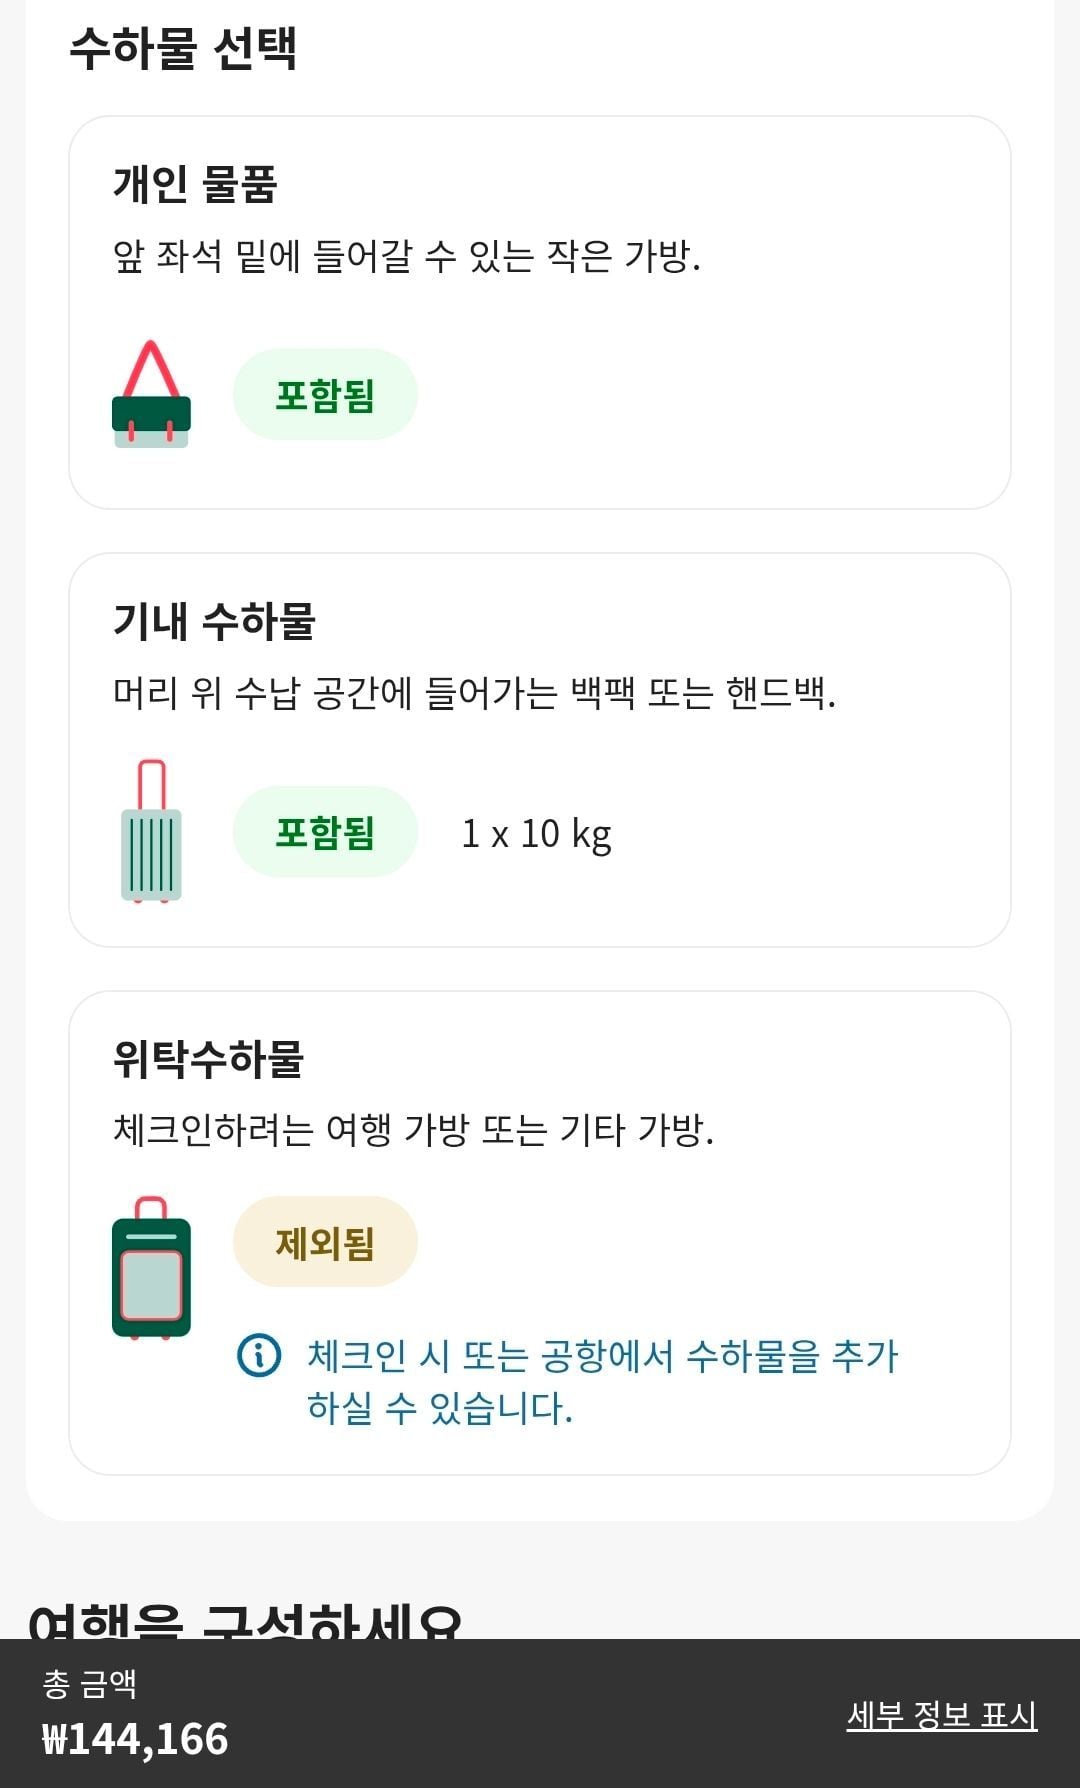Click the 수하물 선택 section title
Screen dimensions: 1080x1788
[x=183, y=48]
